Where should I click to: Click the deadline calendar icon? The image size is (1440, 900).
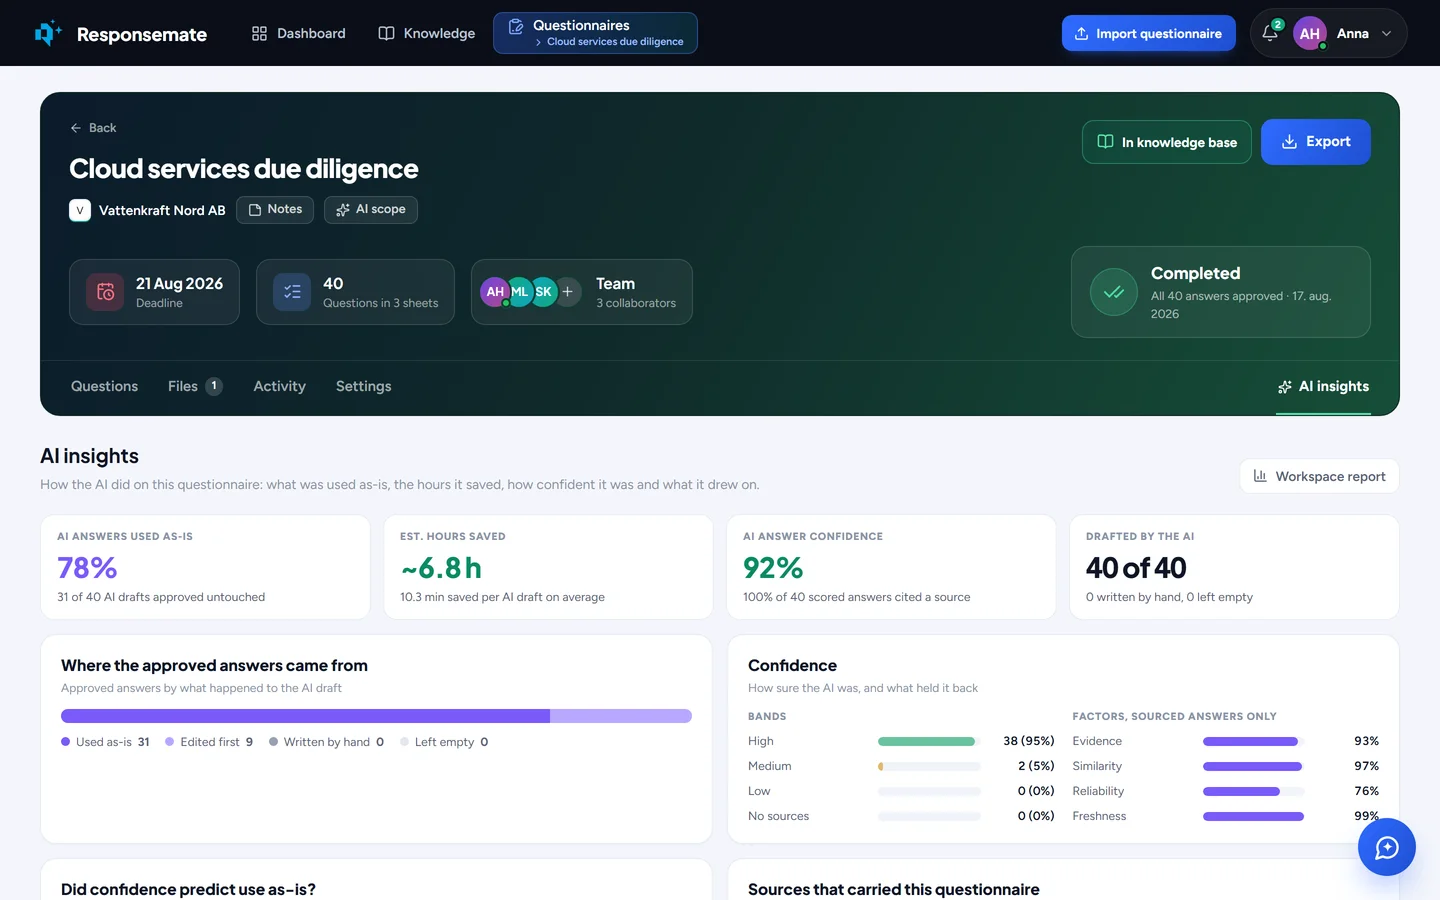pyautogui.click(x=105, y=292)
